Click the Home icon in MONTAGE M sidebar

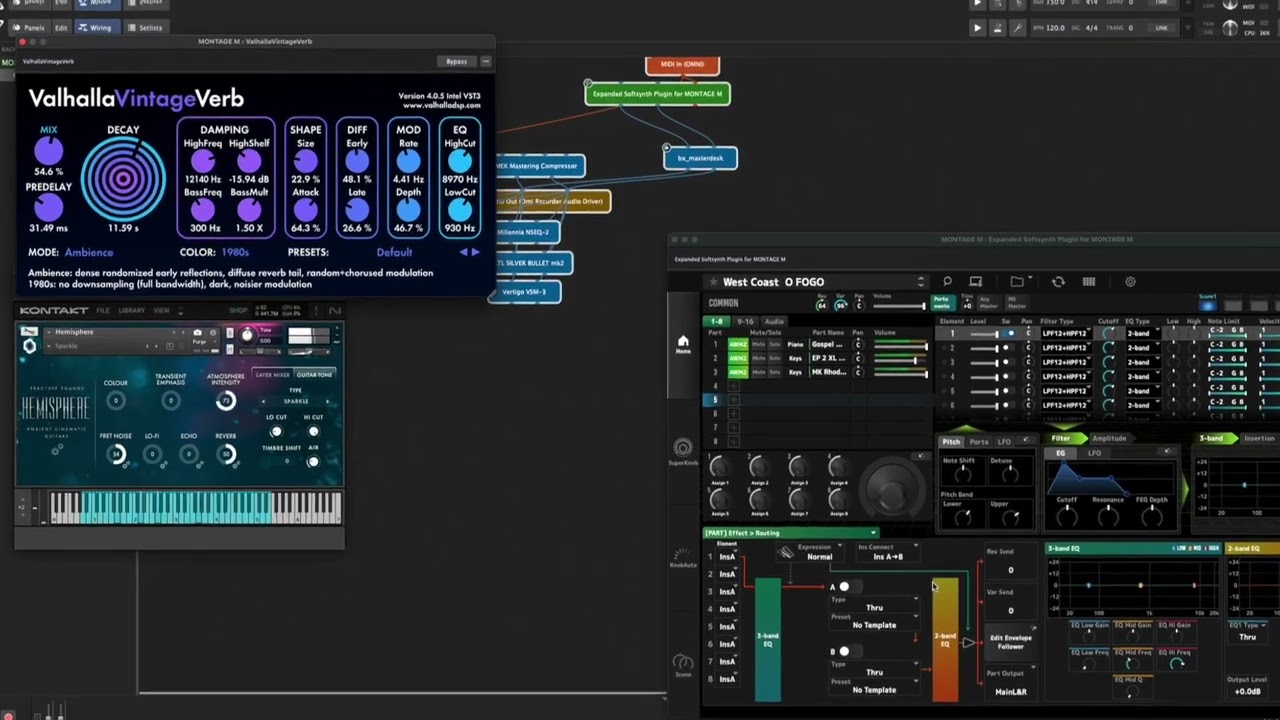[x=683, y=343]
